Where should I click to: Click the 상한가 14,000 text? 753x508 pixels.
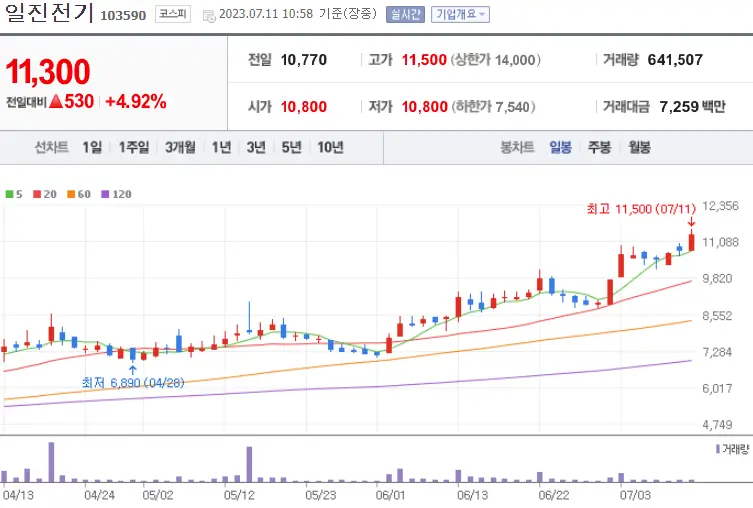pyautogui.click(x=496, y=60)
